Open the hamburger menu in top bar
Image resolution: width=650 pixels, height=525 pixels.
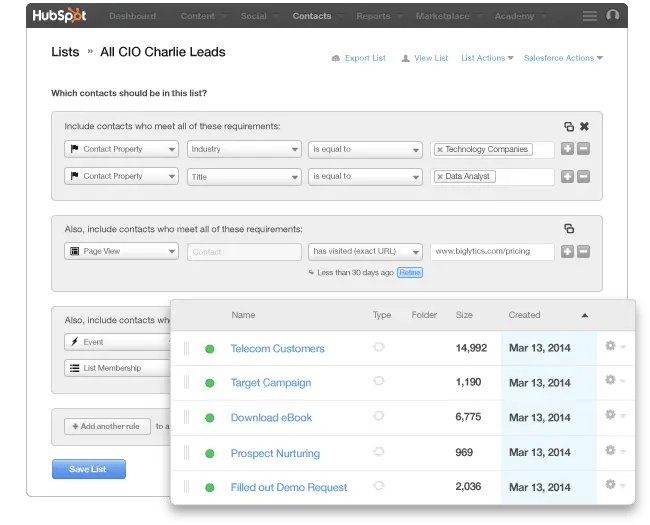tap(590, 16)
